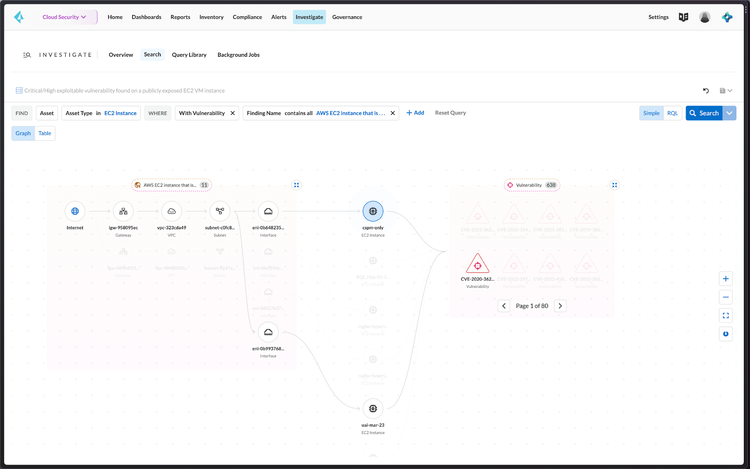The width and height of the screenshot is (750, 469).
Task: Switch query mode to Simple
Action: [x=651, y=113]
